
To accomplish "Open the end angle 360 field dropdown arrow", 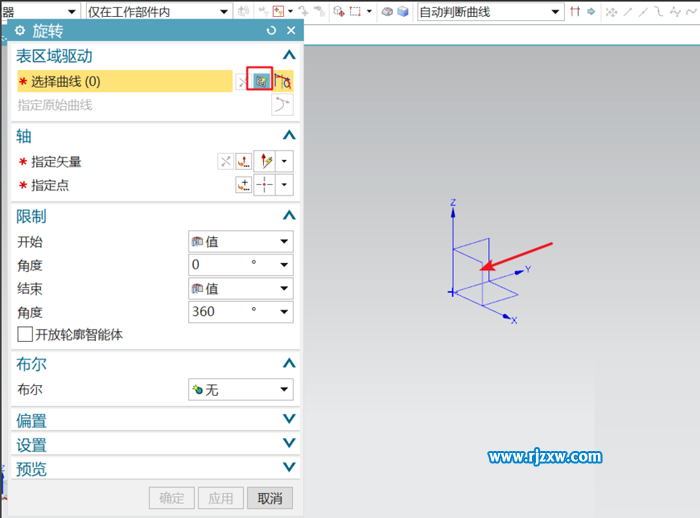I will click(284, 312).
